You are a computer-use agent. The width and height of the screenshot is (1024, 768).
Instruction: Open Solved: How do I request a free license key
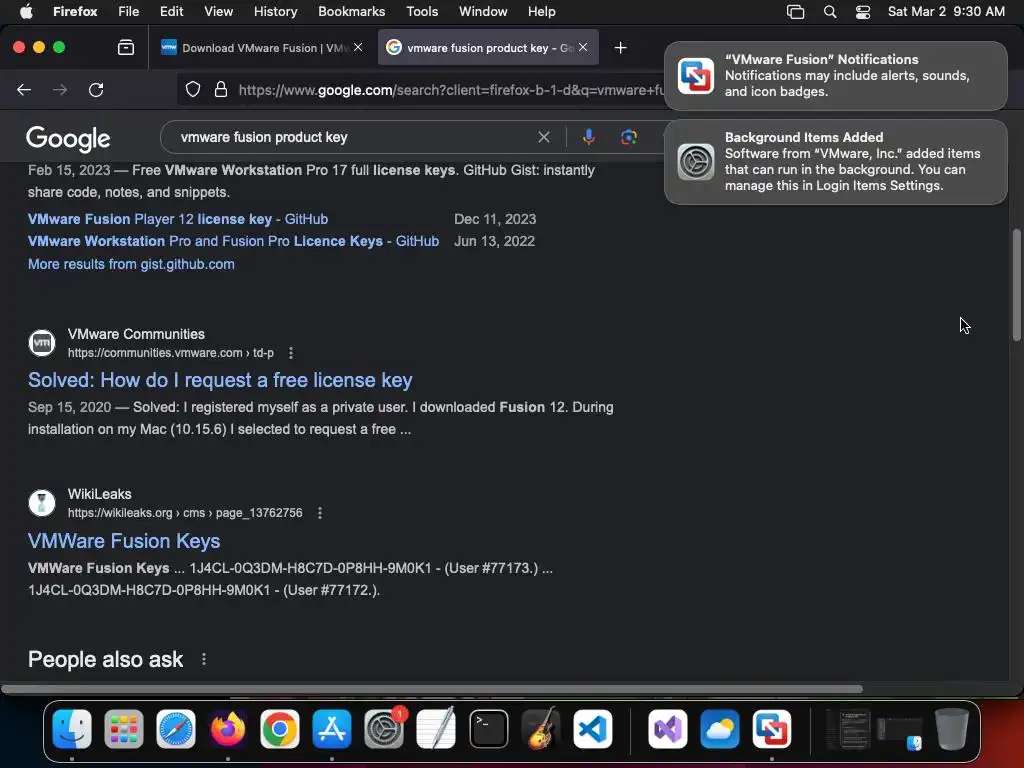pos(220,380)
